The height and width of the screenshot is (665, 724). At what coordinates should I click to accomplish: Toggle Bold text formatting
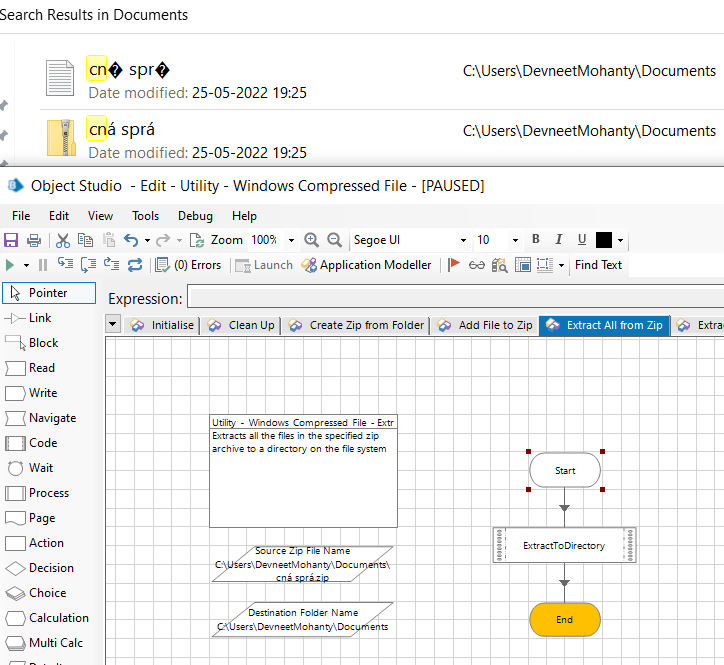click(x=536, y=240)
